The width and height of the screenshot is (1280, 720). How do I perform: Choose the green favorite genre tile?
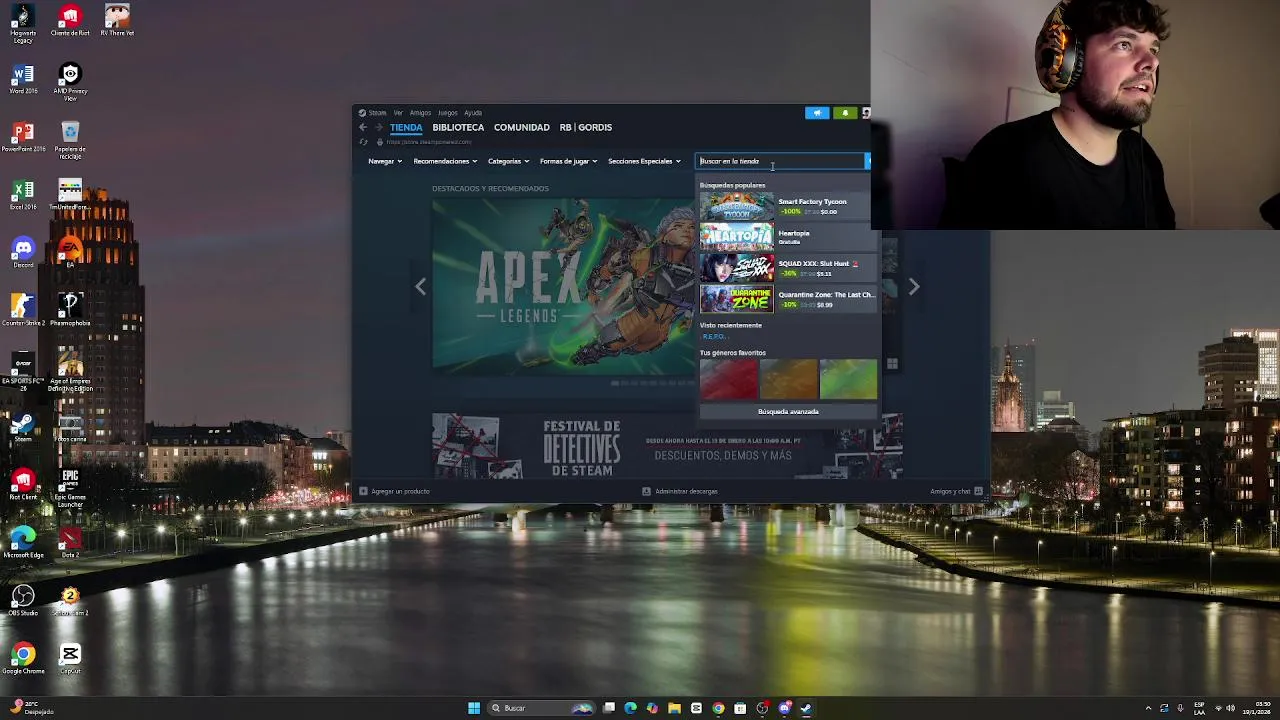[848, 379]
